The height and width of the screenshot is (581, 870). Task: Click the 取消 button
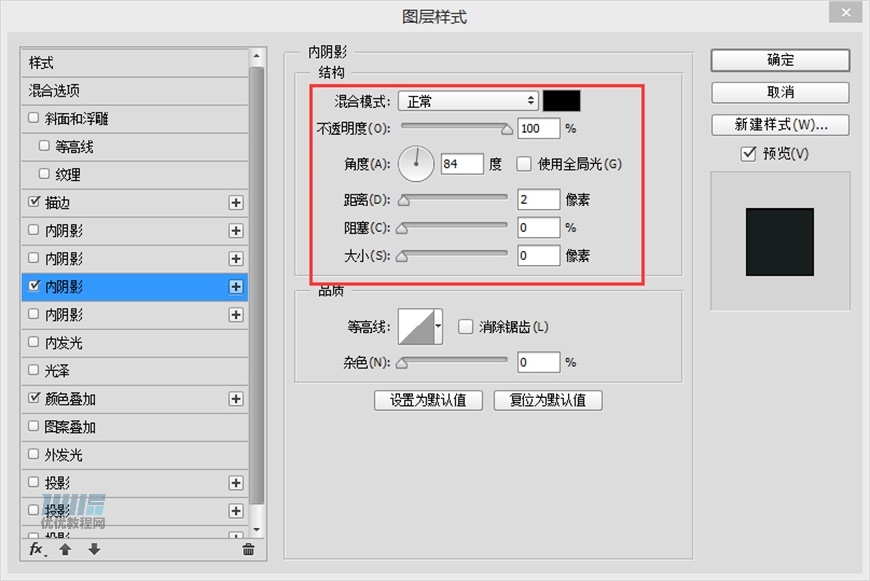(x=780, y=92)
